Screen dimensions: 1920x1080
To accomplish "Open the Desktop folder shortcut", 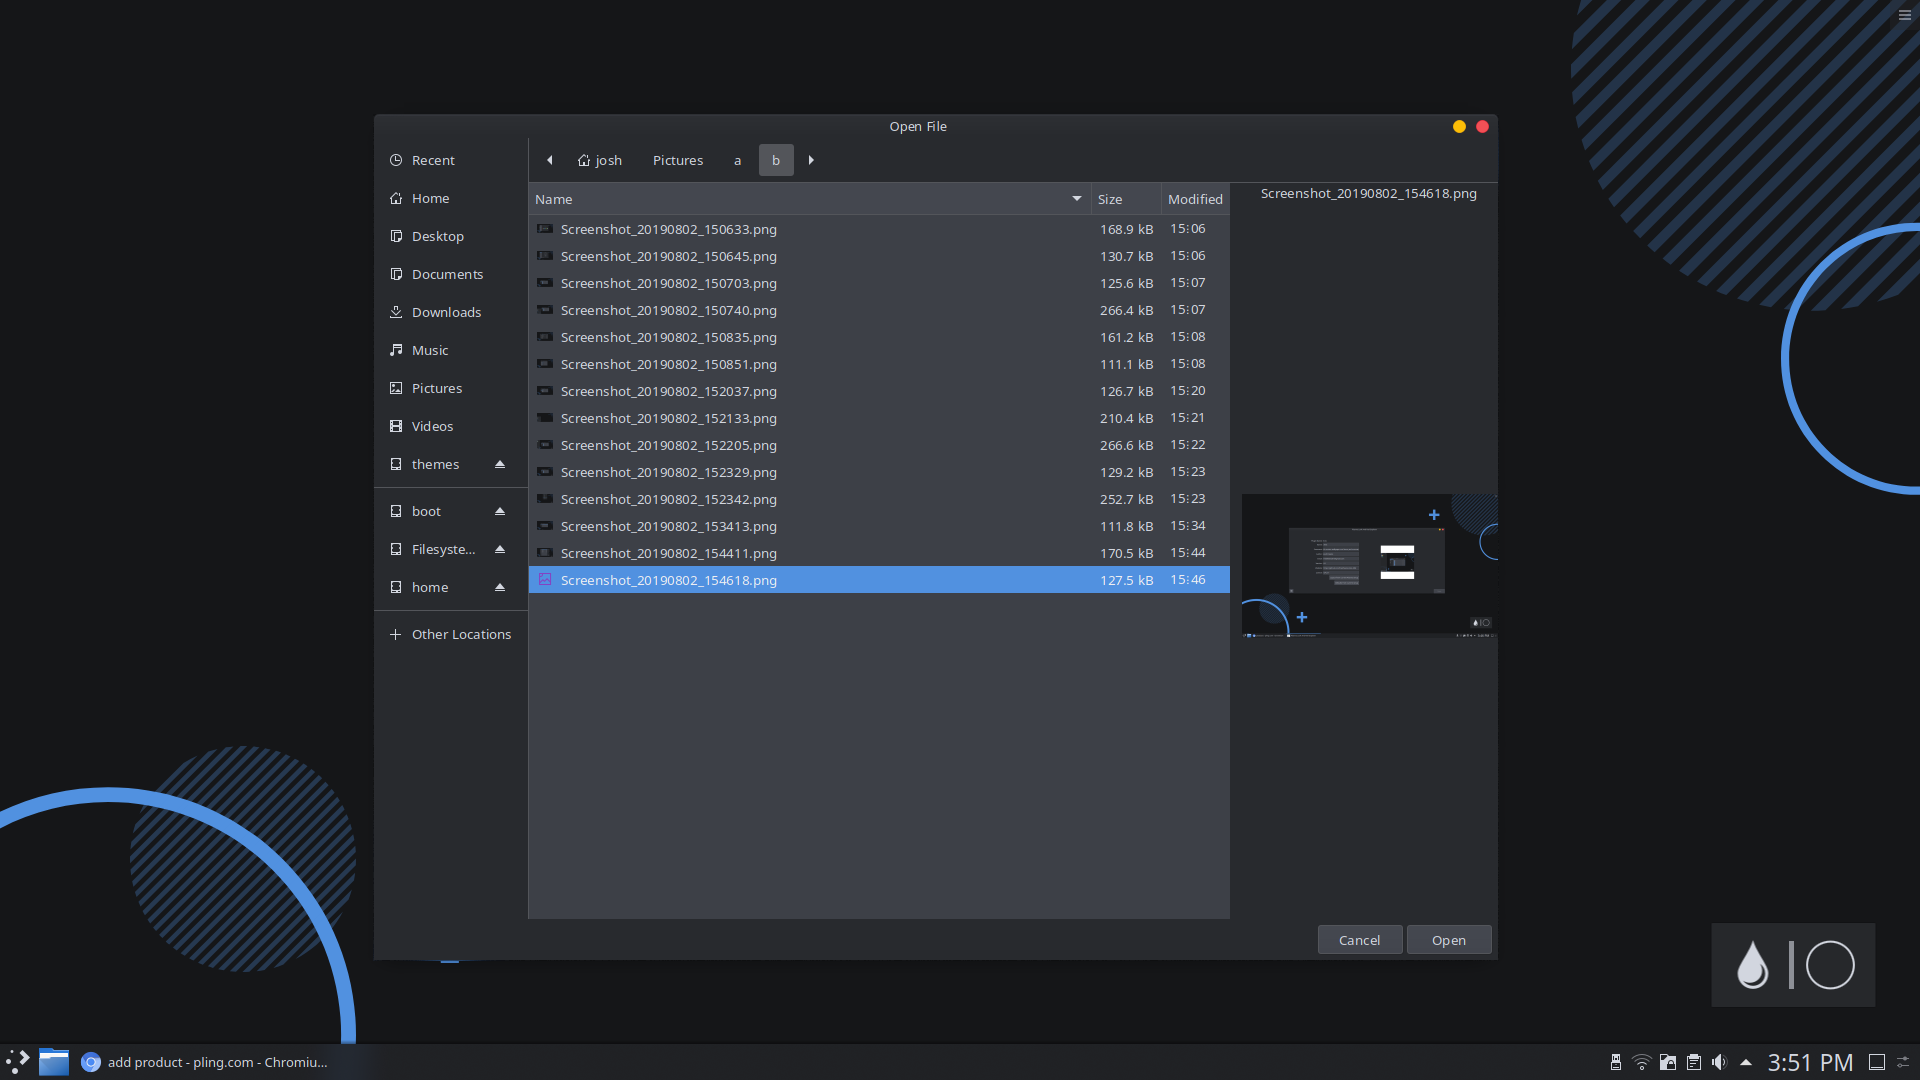I will pos(451,236).
